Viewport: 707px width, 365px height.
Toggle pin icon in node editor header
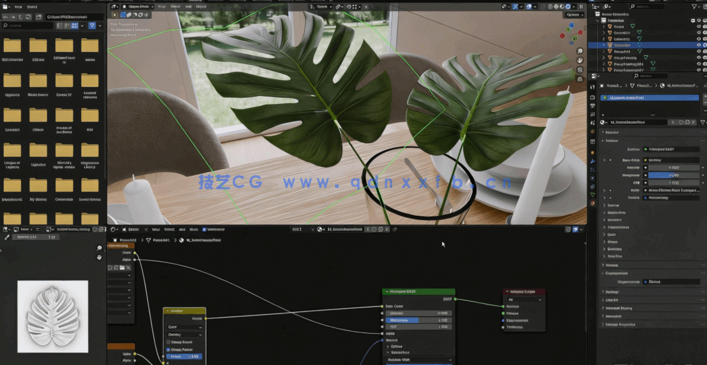point(395,229)
